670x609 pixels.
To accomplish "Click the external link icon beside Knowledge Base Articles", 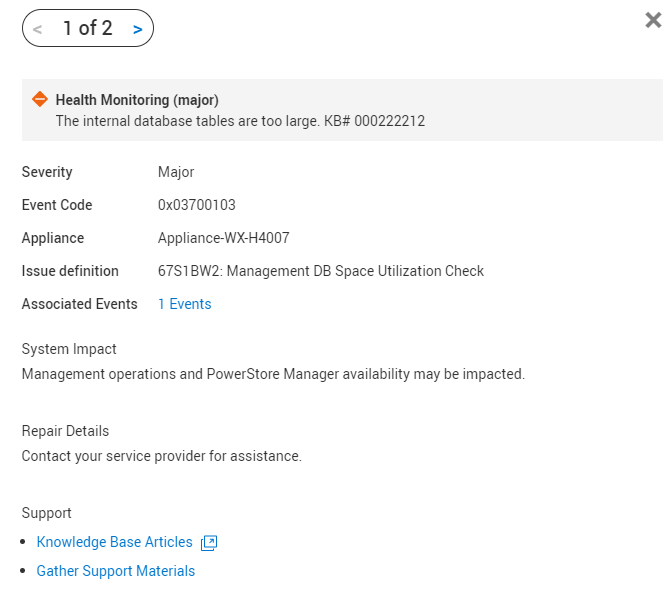I will (209, 543).
